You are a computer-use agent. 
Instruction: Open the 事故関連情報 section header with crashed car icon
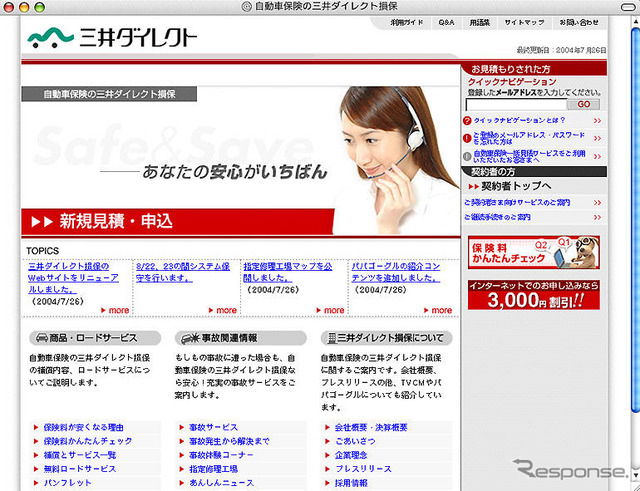point(240,338)
